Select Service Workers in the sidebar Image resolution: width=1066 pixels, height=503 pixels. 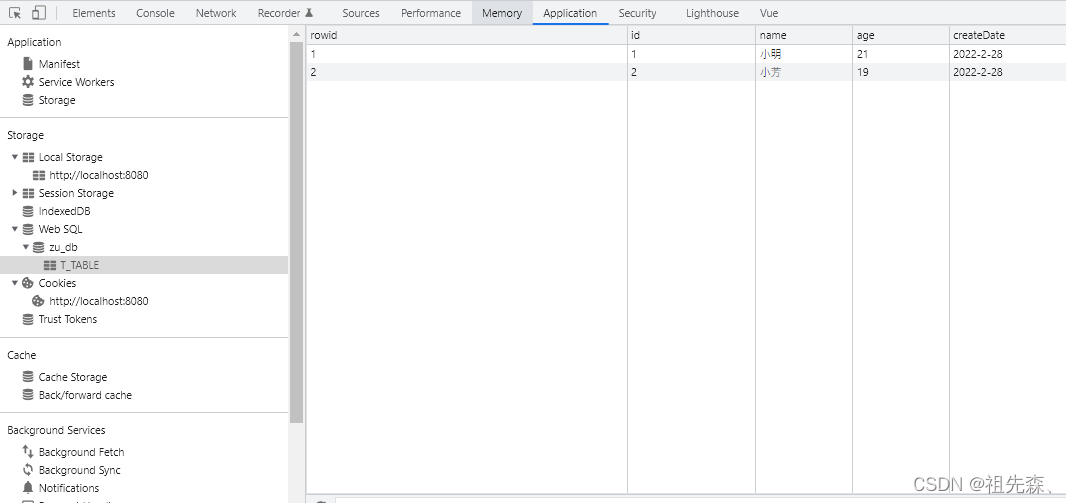[76, 82]
